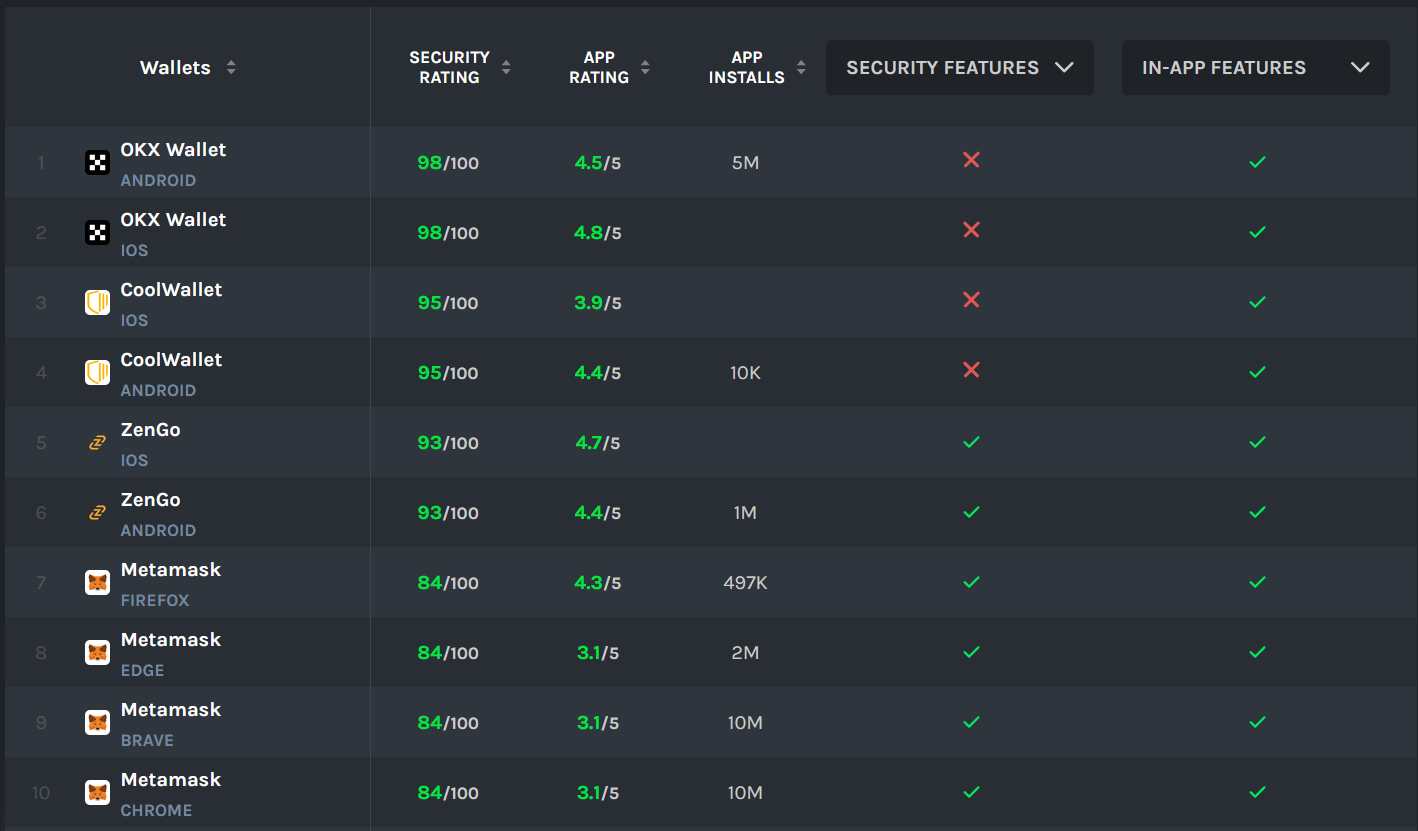Image resolution: width=1418 pixels, height=831 pixels.
Task: Click the CoolWallet iOS logo icon
Action: [97, 303]
